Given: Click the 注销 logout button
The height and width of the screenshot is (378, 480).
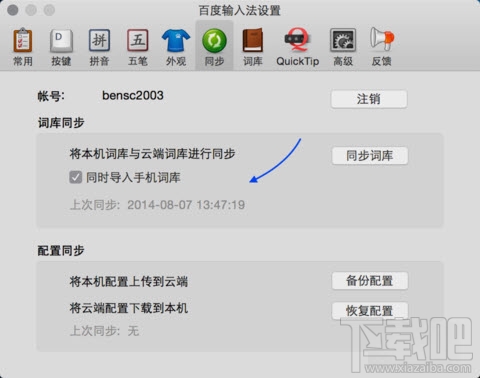Looking at the screenshot, I should pos(369,99).
